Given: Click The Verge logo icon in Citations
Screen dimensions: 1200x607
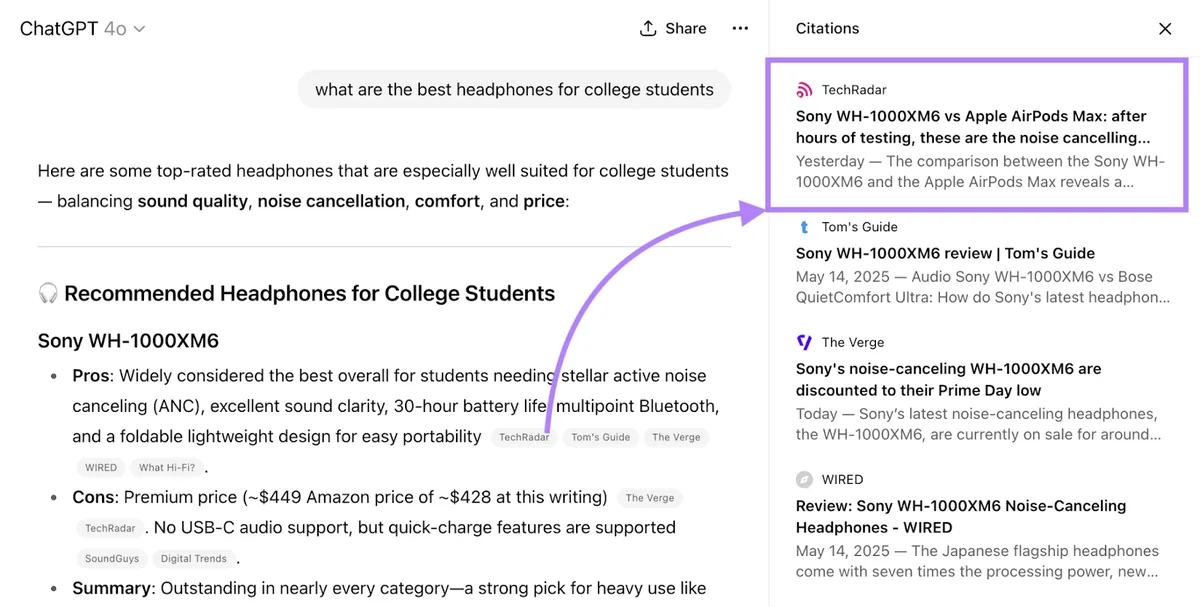Looking at the screenshot, I should click(804, 342).
